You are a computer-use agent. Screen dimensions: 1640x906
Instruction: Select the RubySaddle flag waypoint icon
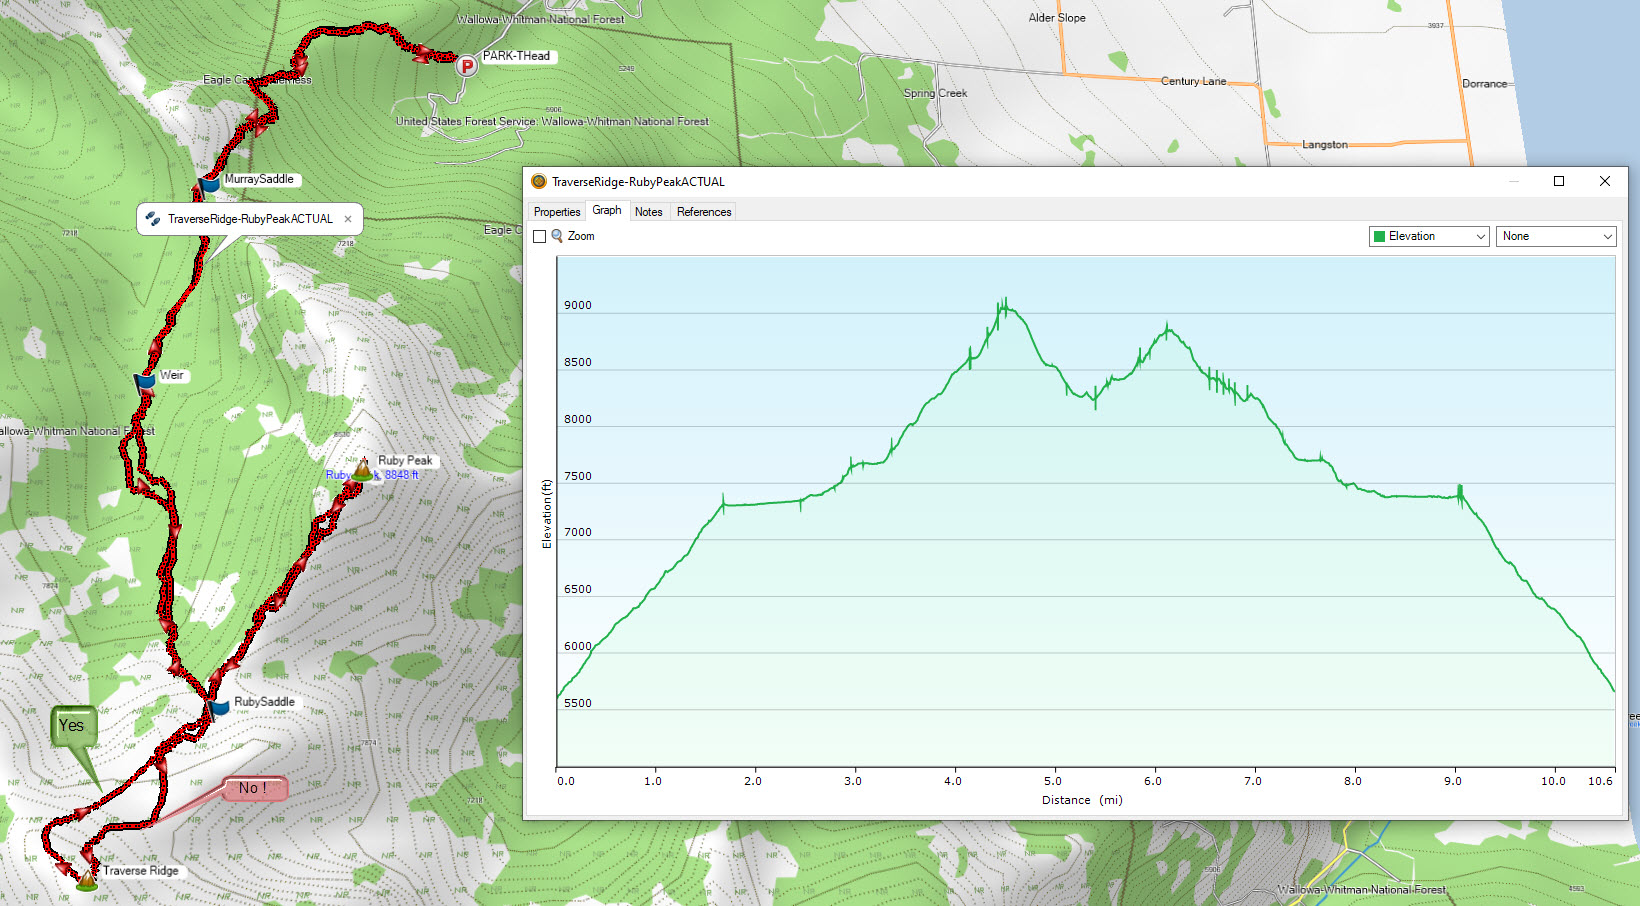click(219, 706)
